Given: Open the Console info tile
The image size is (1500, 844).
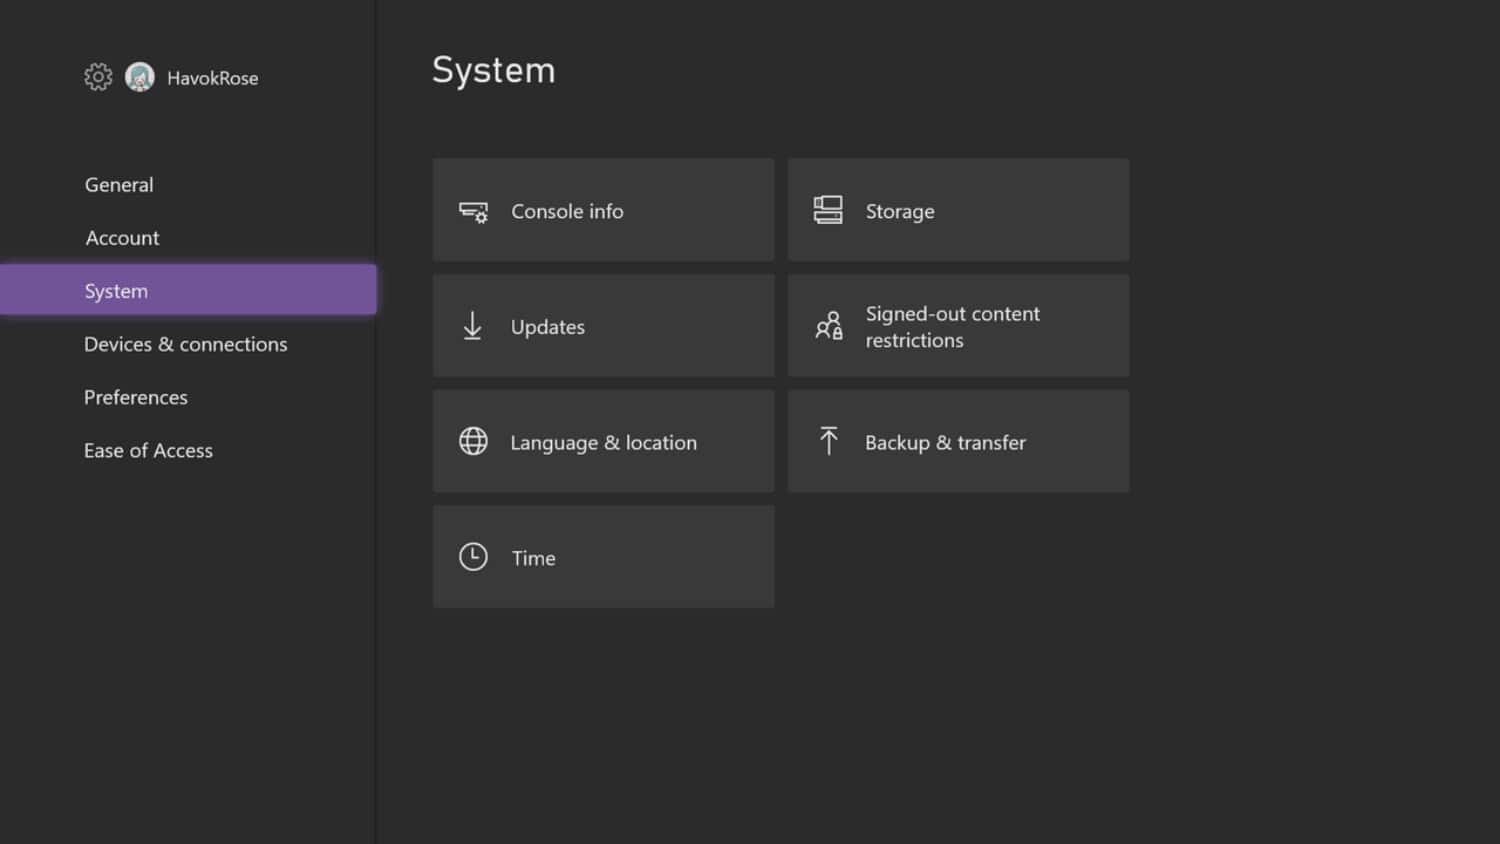Looking at the screenshot, I should tap(603, 210).
